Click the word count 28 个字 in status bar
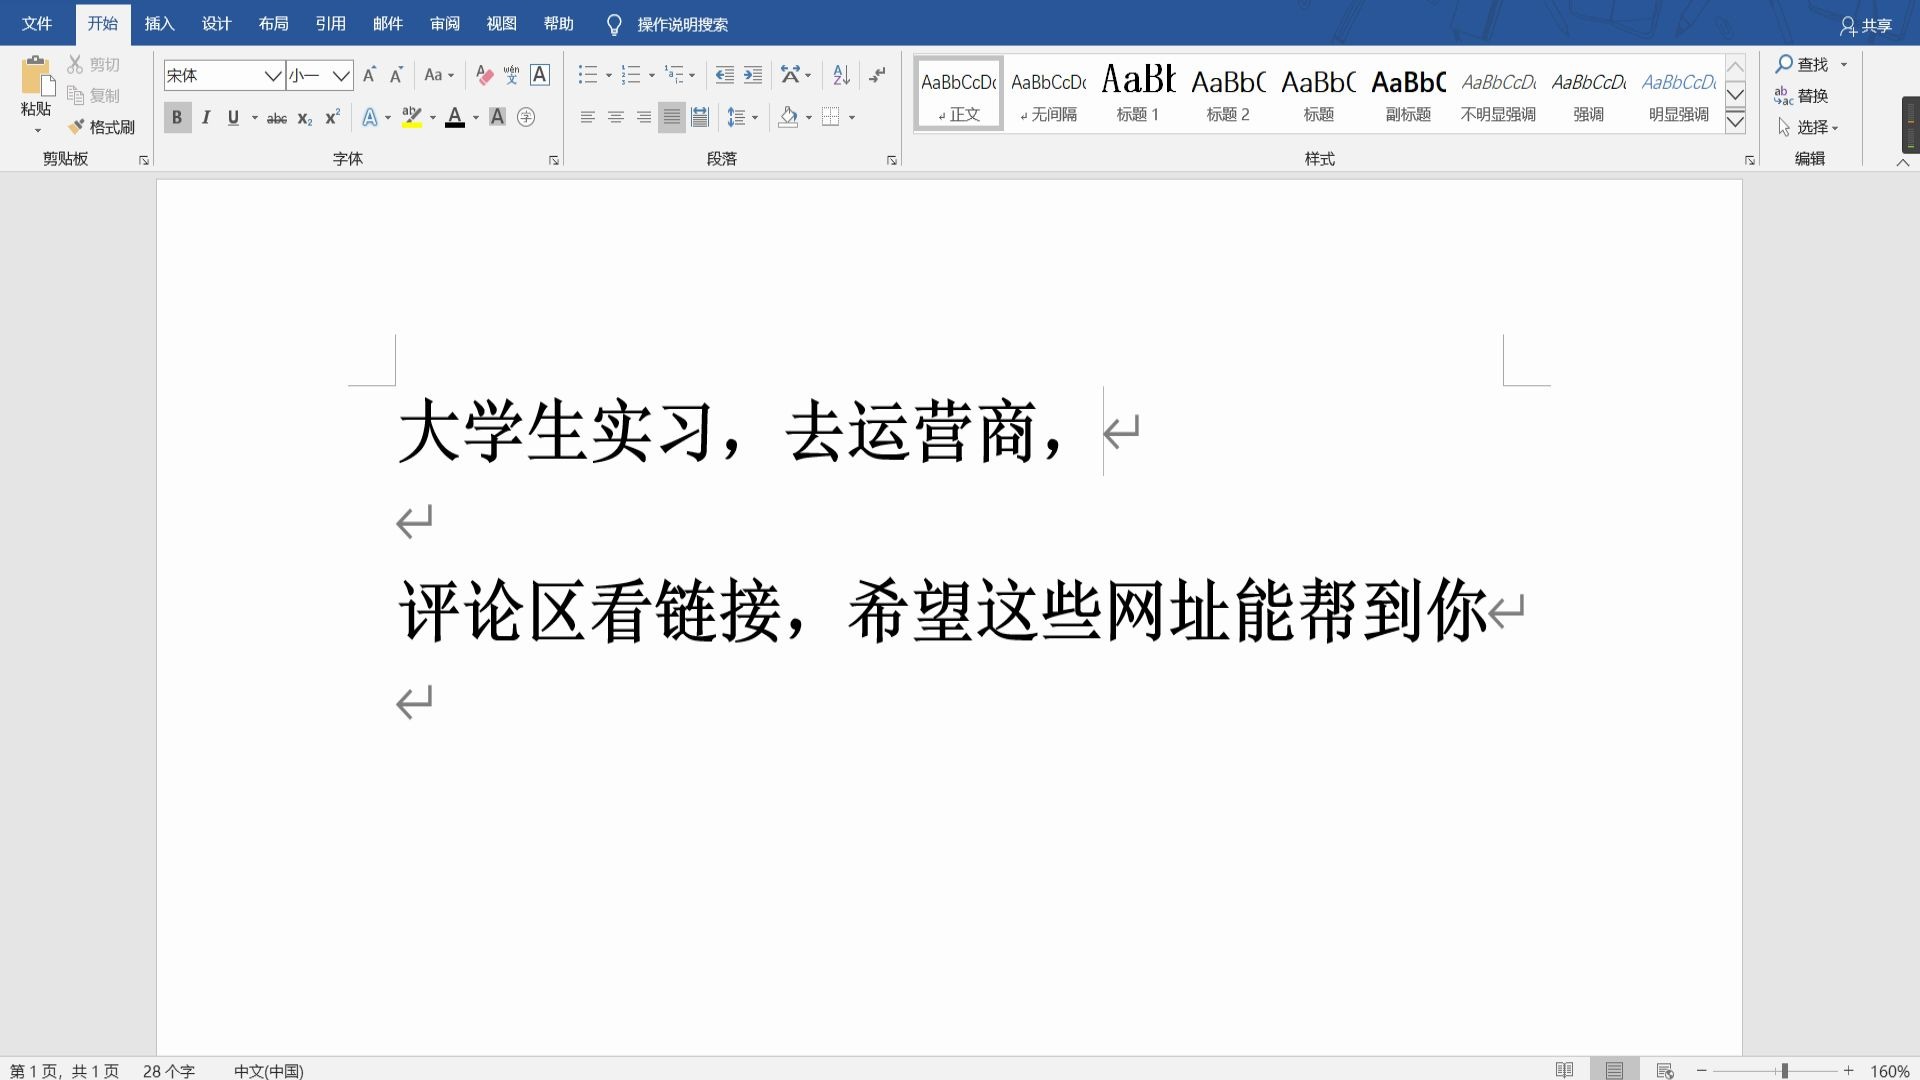Screen dimensions: 1920x1080 tap(168, 1071)
